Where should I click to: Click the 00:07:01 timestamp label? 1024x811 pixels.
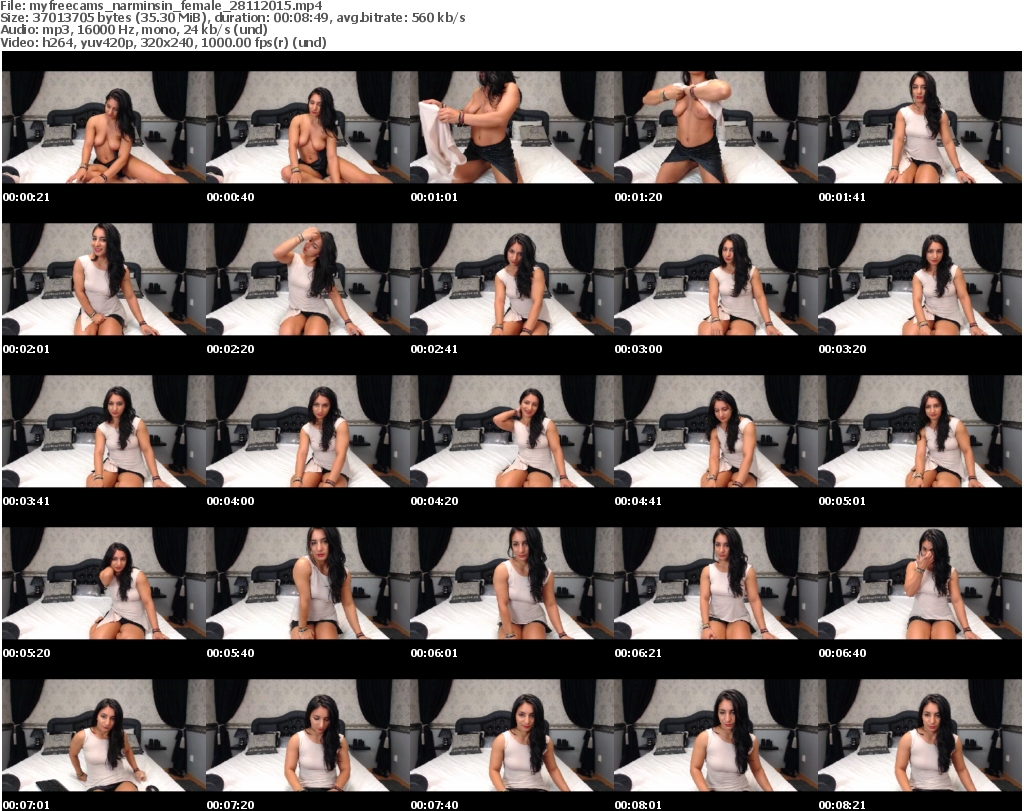tap(26, 805)
